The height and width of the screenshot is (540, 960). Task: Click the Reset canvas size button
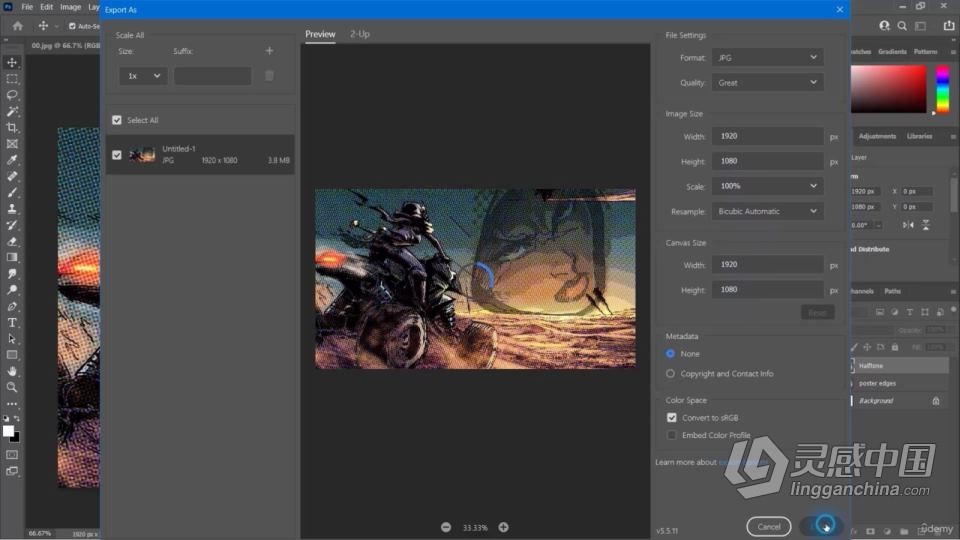(x=817, y=313)
